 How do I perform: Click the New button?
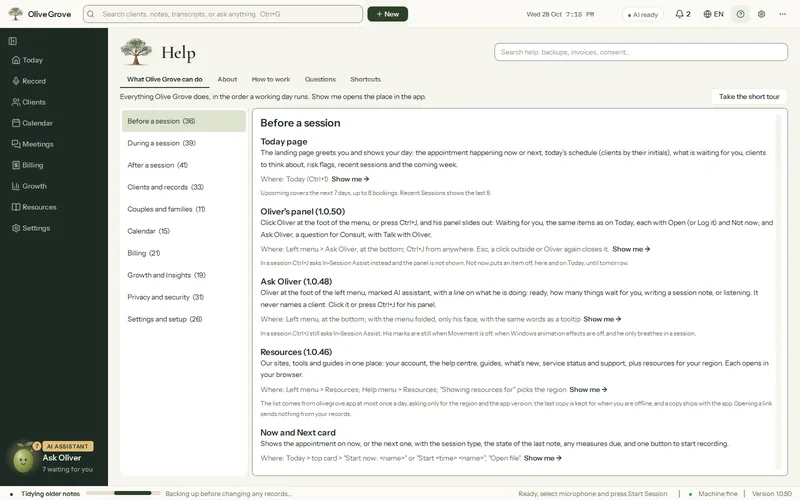[x=387, y=14]
